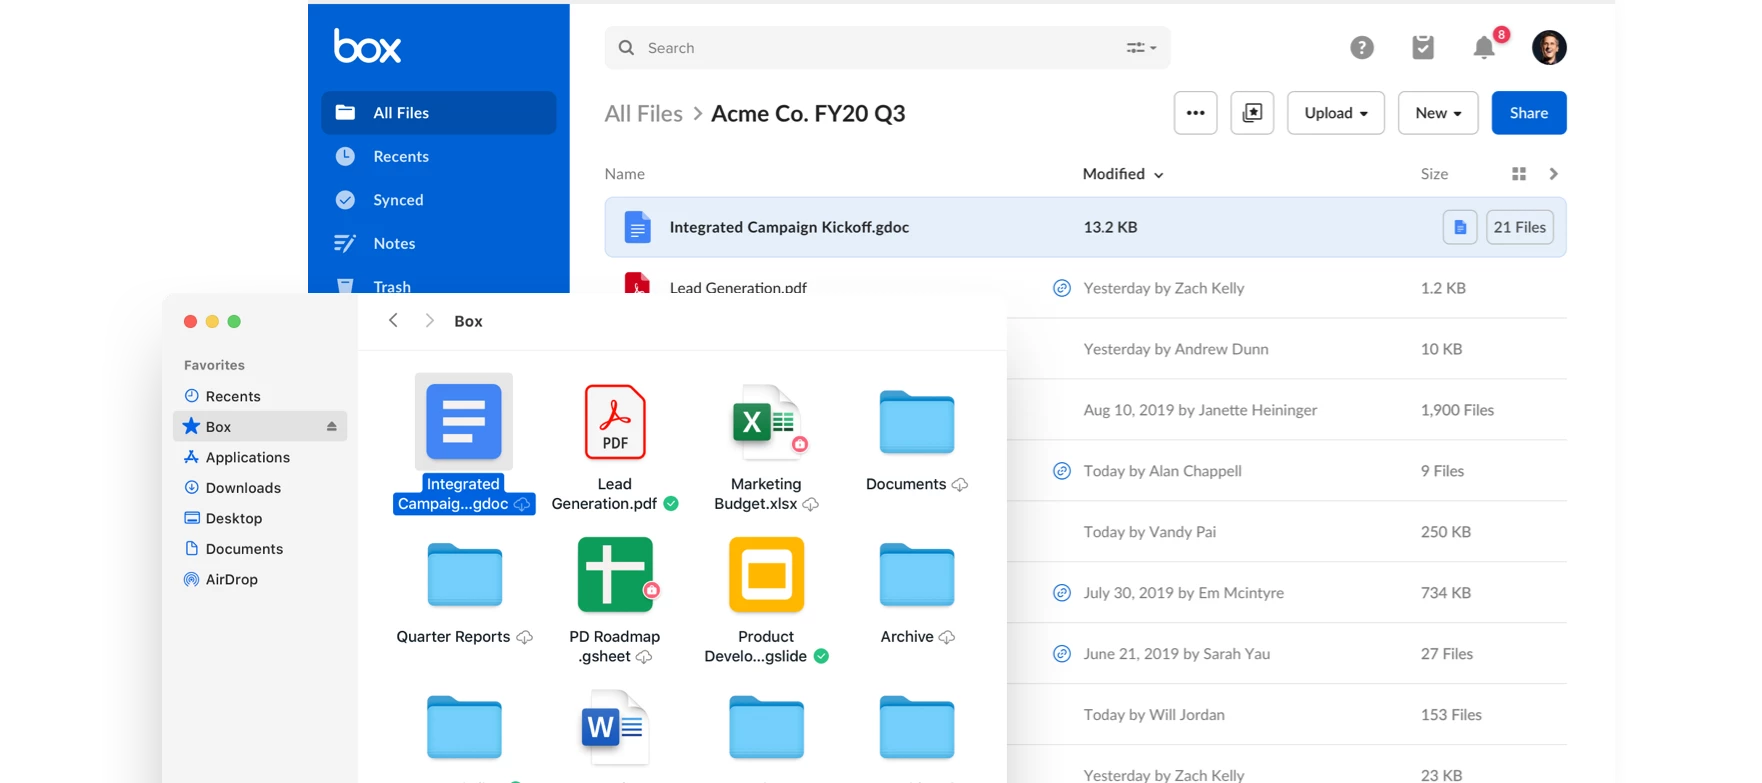The width and height of the screenshot is (1762, 783).
Task: Select Documents folder in Finder grid
Action: pyautogui.click(x=917, y=422)
